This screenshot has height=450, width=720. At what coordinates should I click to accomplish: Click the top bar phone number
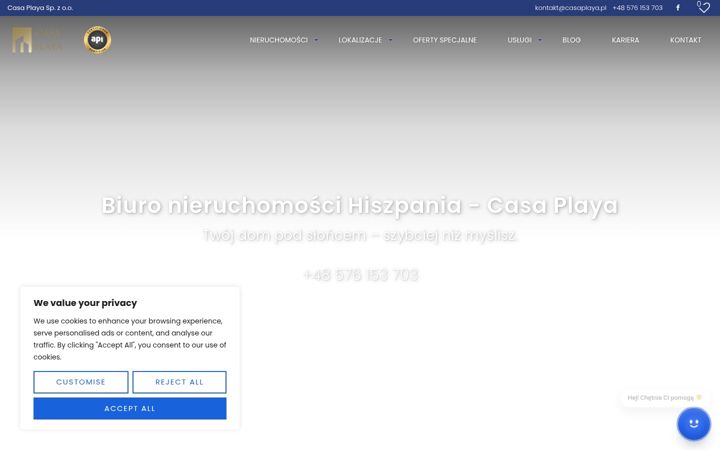coord(637,8)
